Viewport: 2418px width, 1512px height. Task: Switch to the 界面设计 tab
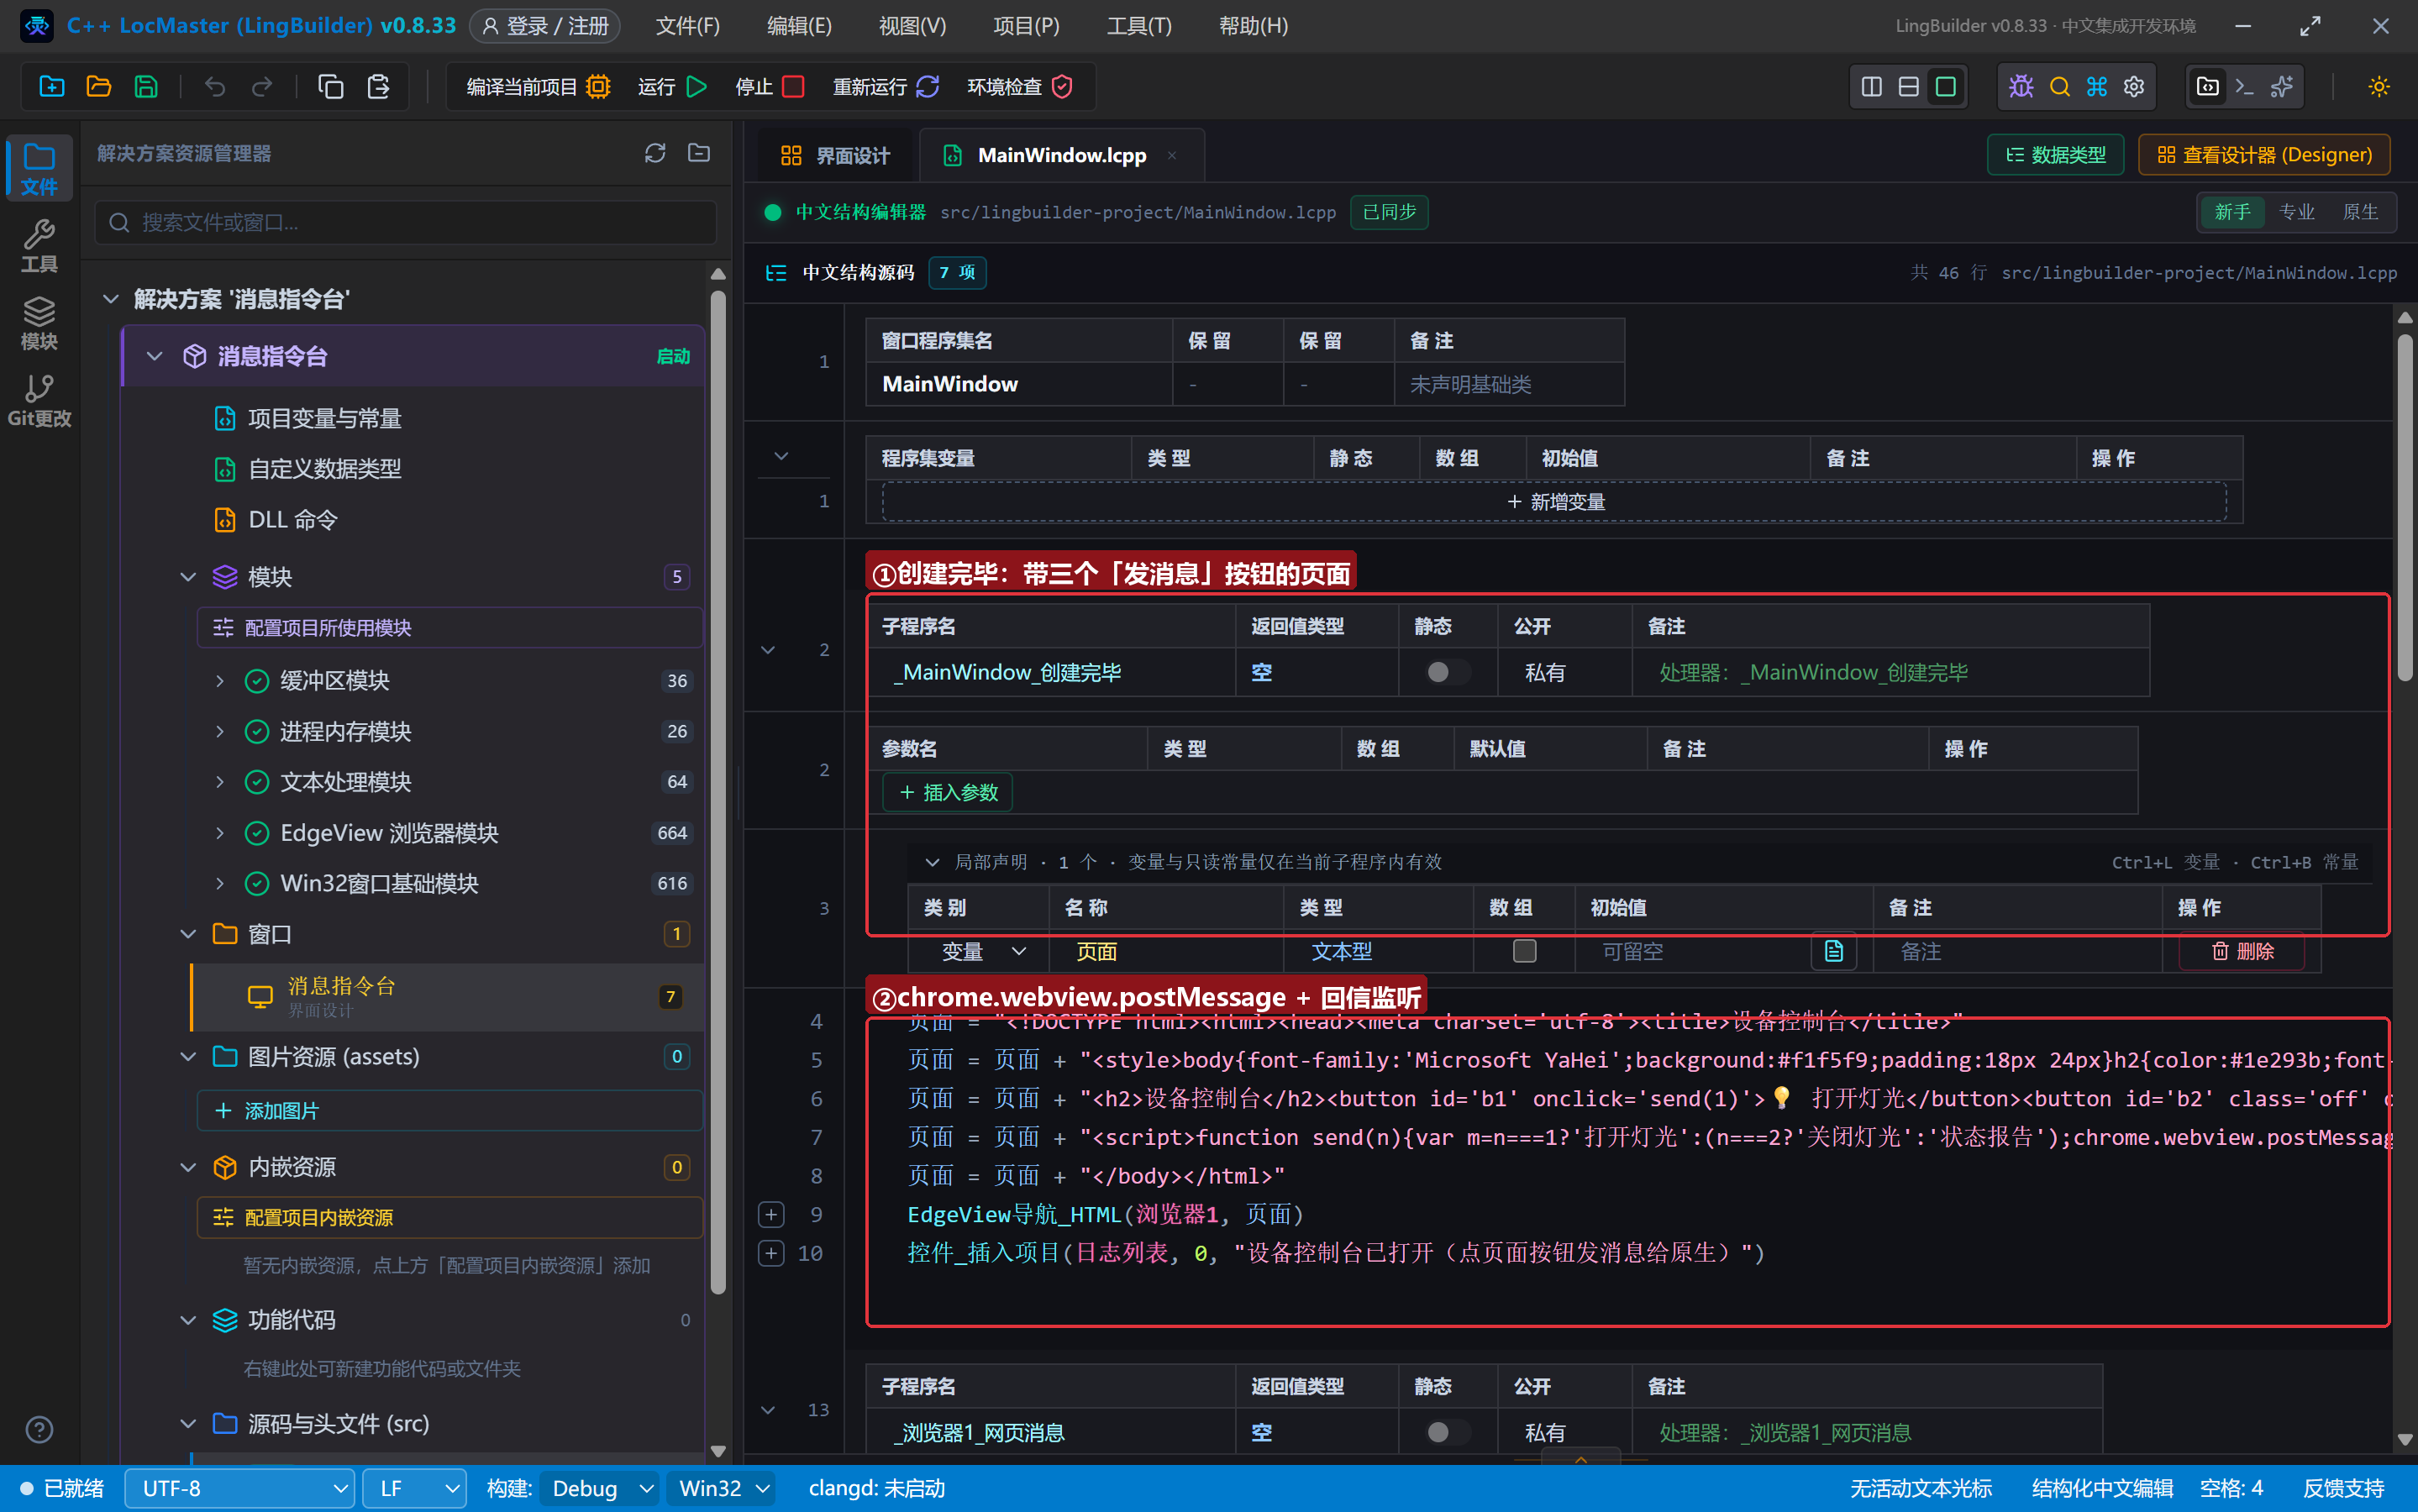(x=836, y=155)
